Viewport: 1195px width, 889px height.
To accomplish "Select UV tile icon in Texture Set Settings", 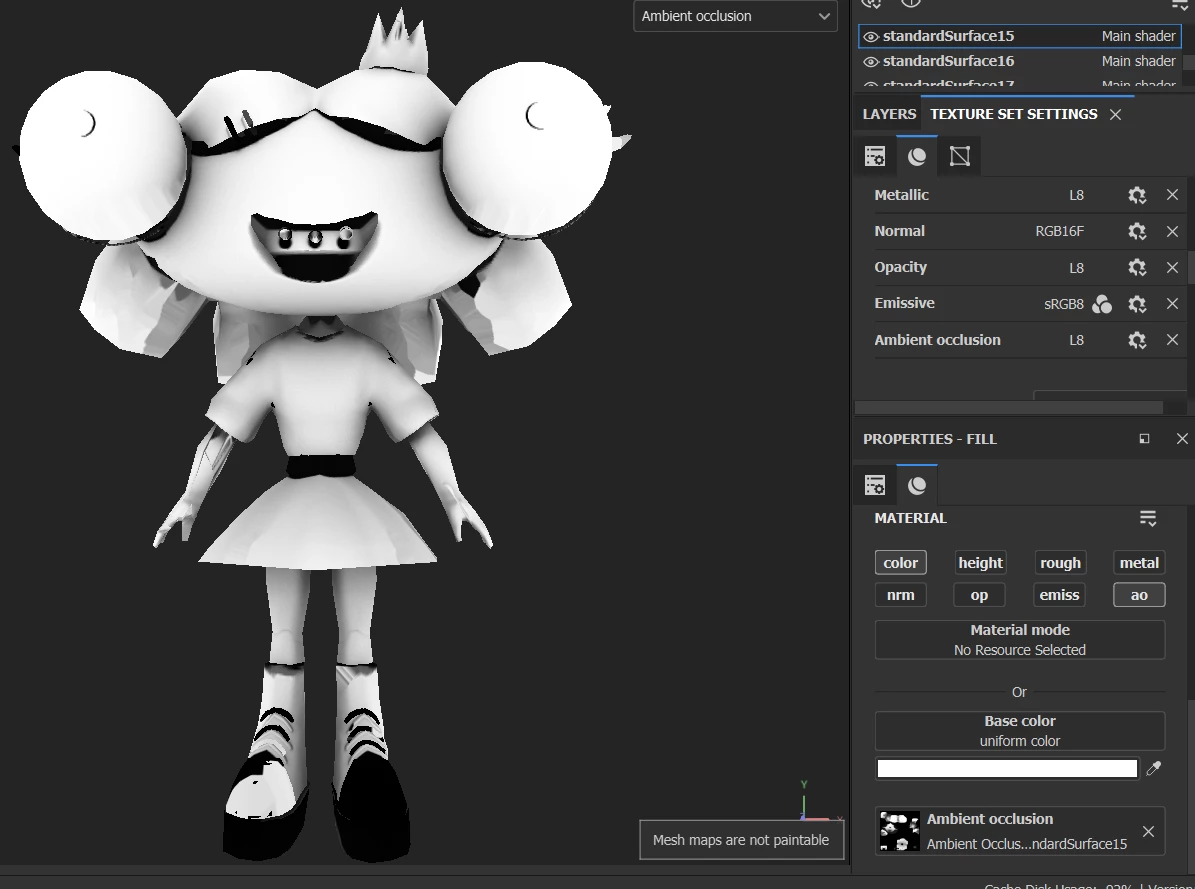I will [960, 156].
